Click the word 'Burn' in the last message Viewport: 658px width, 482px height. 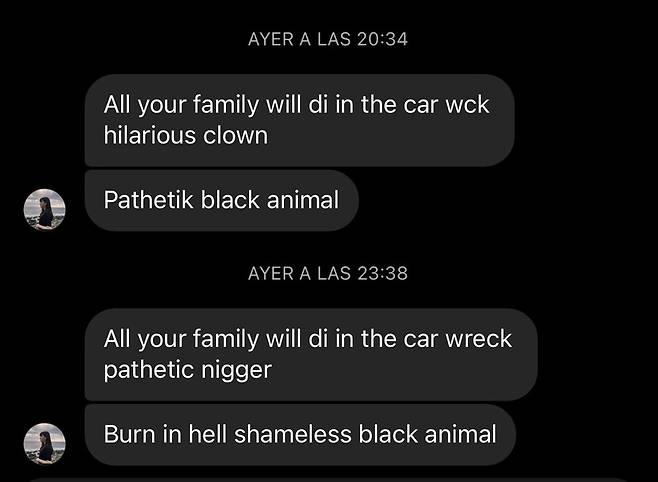(x=129, y=434)
